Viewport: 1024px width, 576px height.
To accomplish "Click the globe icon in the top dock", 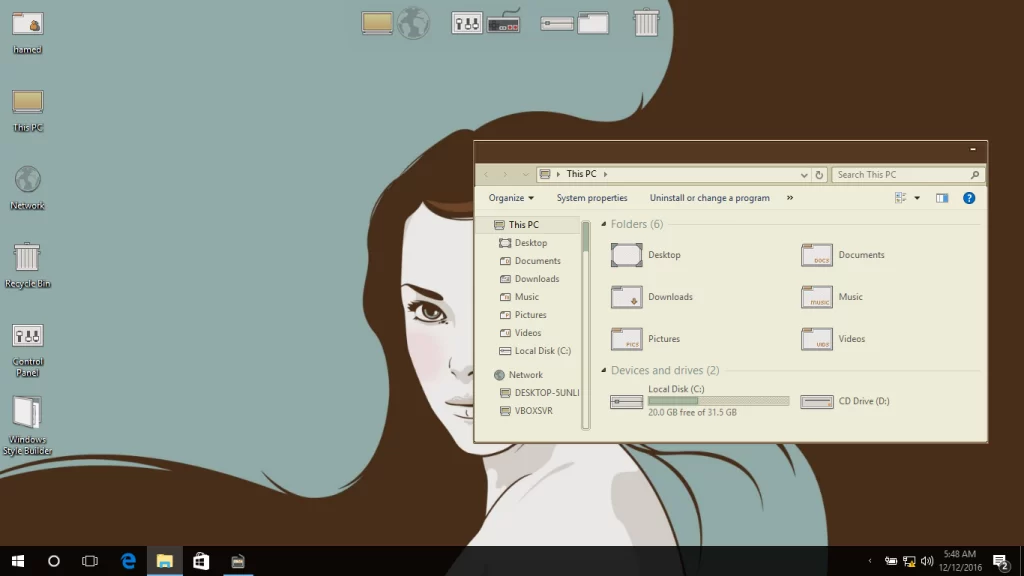I will pyautogui.click(x=413, y=23).
